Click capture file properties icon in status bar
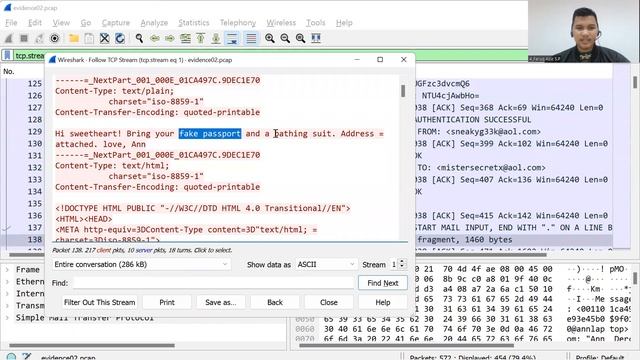 point(27,357)
